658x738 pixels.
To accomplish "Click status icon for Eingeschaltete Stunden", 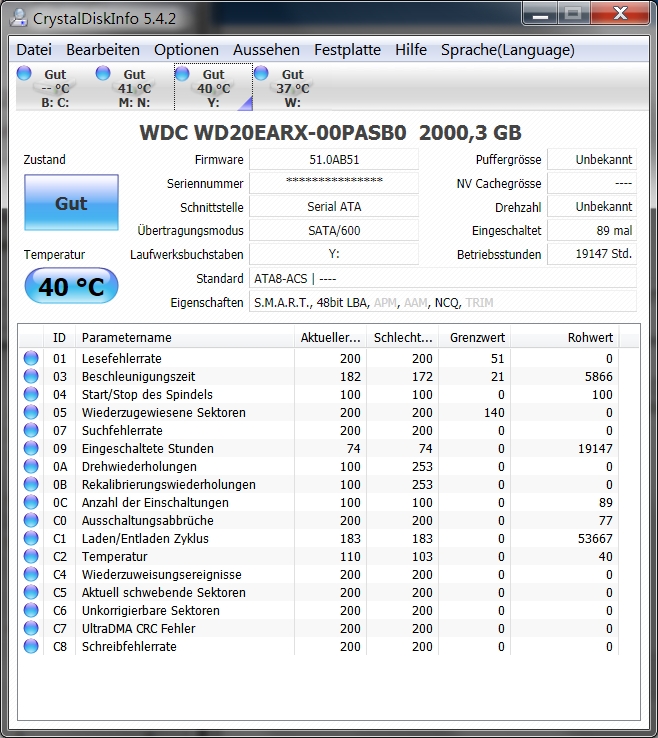I will 31,448.
